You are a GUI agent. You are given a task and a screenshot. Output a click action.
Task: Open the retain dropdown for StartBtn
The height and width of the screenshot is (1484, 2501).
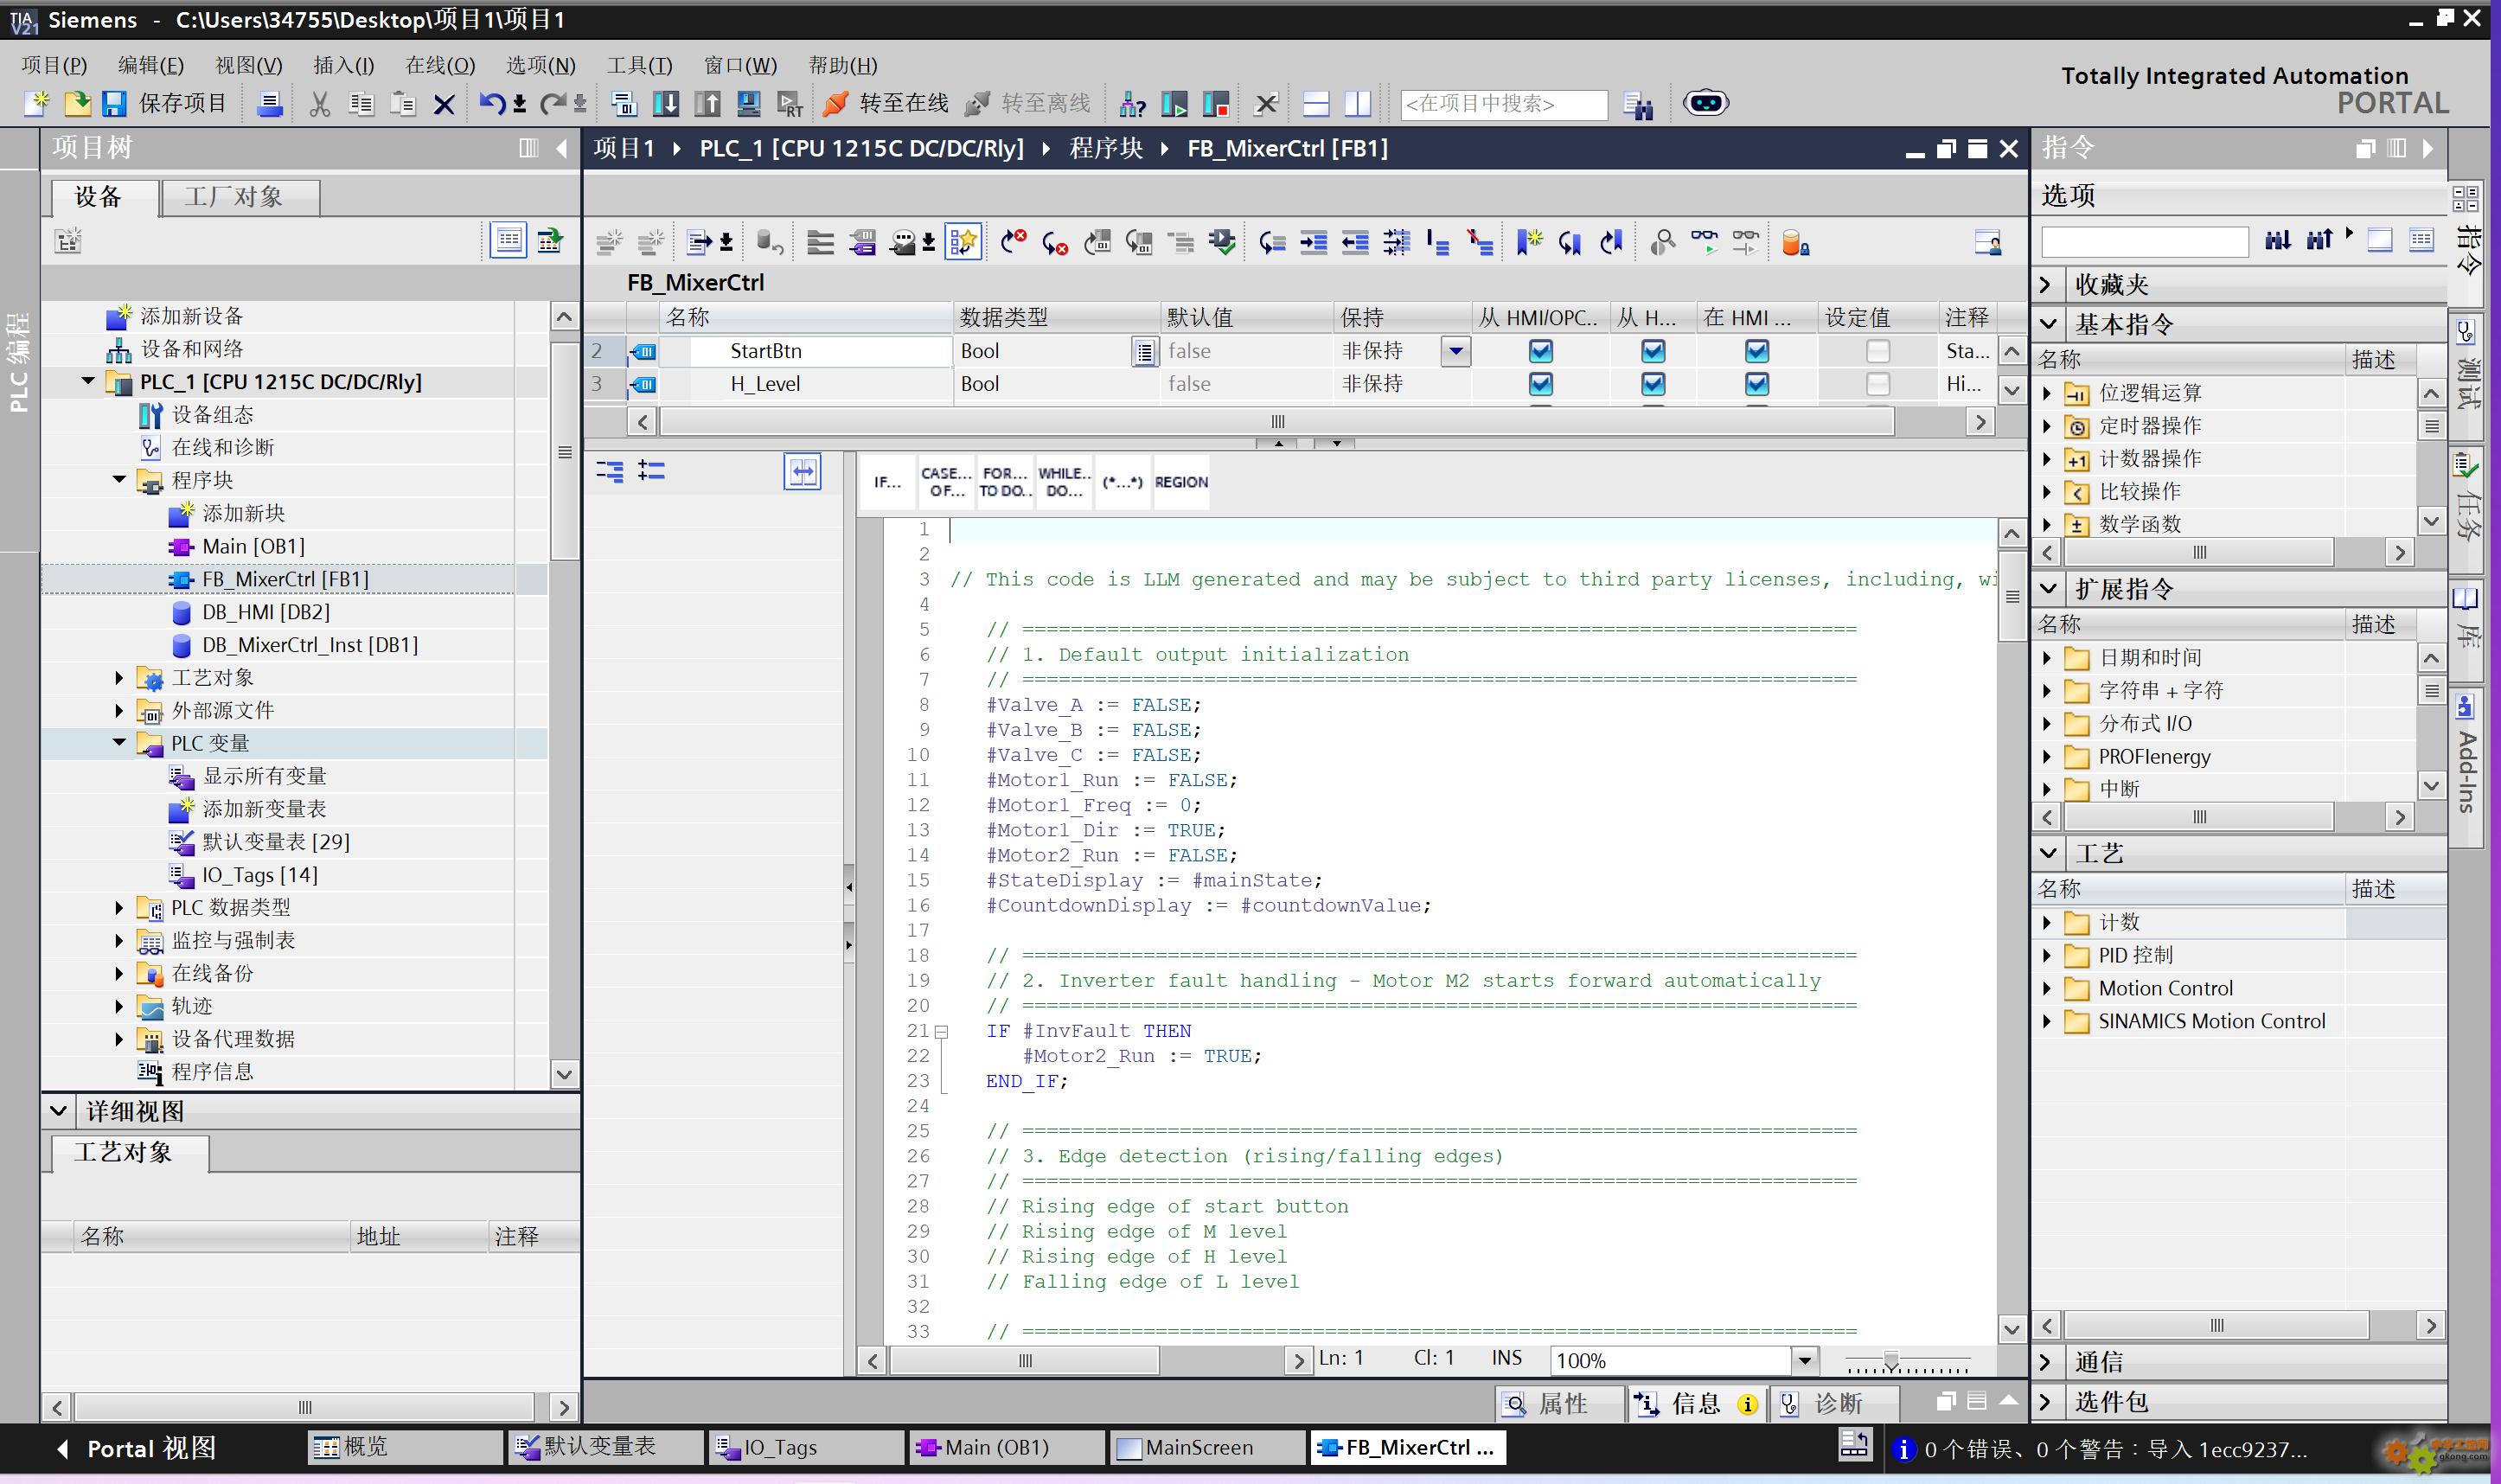point(1456,351)
